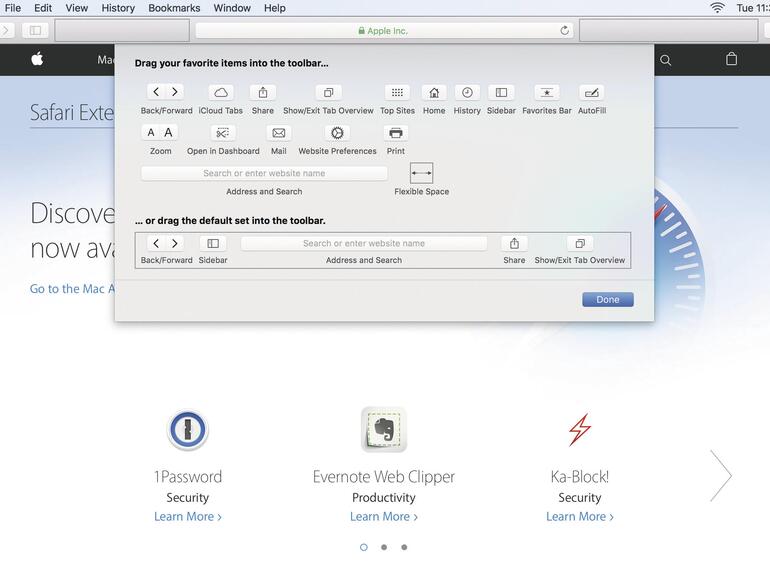The image size is (770, 578).
Task: Click the Address and Search field in default set
Action: tap(364, 244)
